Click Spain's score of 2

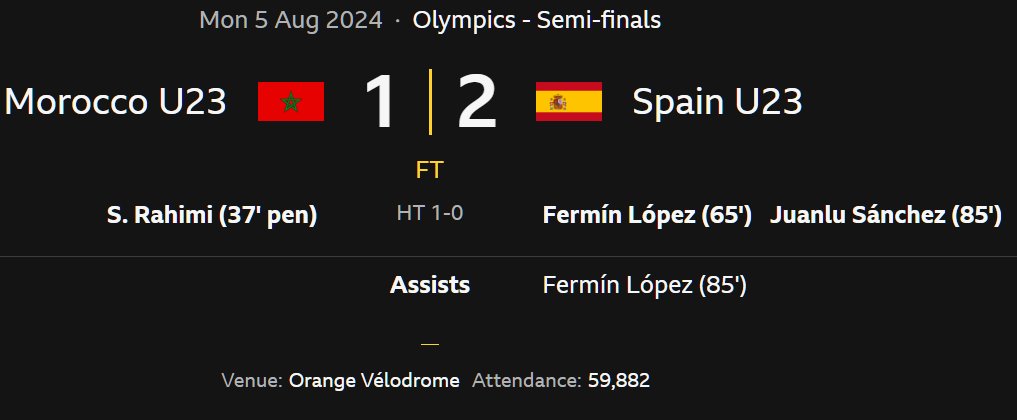click(x=477, y=102)
